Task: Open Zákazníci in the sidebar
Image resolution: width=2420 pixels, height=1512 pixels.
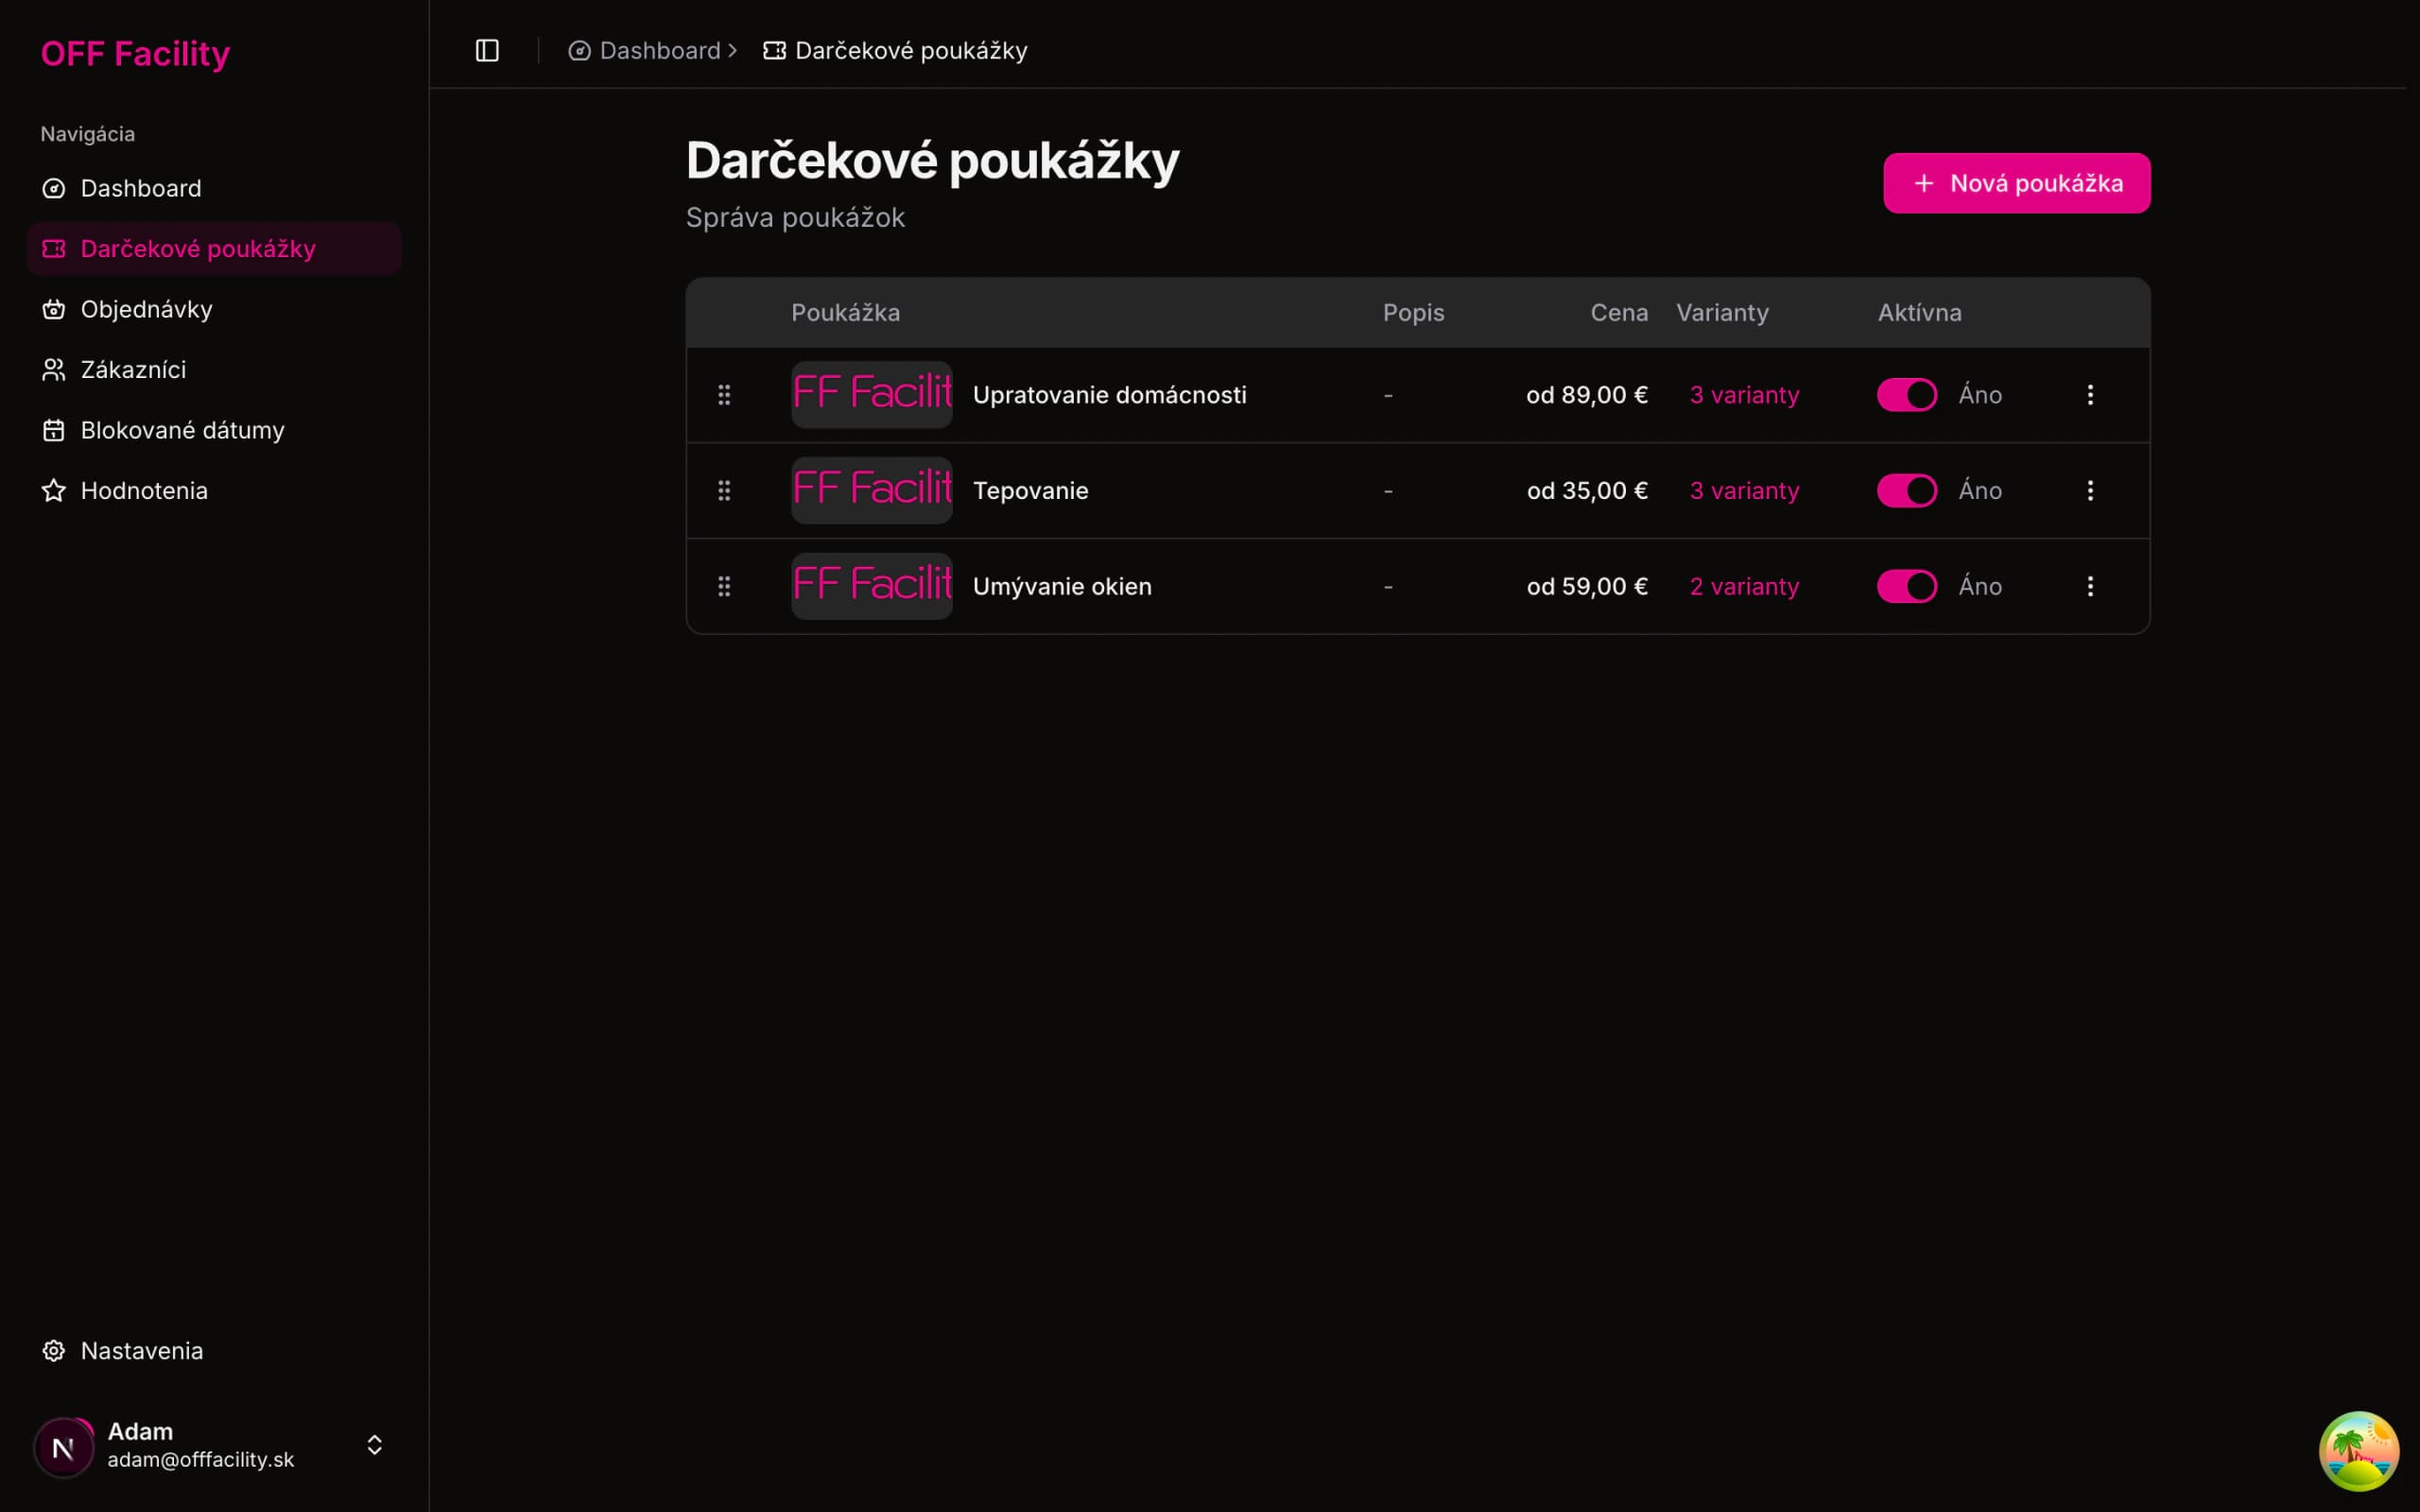Action: 214,369
